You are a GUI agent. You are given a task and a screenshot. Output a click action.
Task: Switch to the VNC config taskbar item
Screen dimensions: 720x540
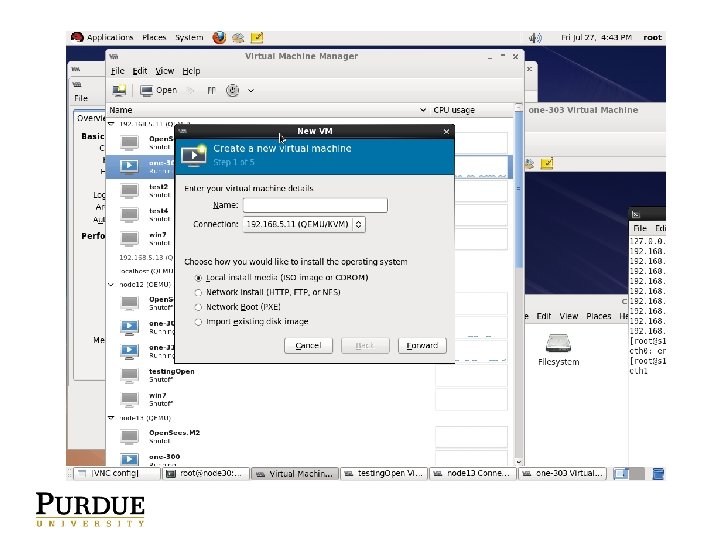(117, 473)
